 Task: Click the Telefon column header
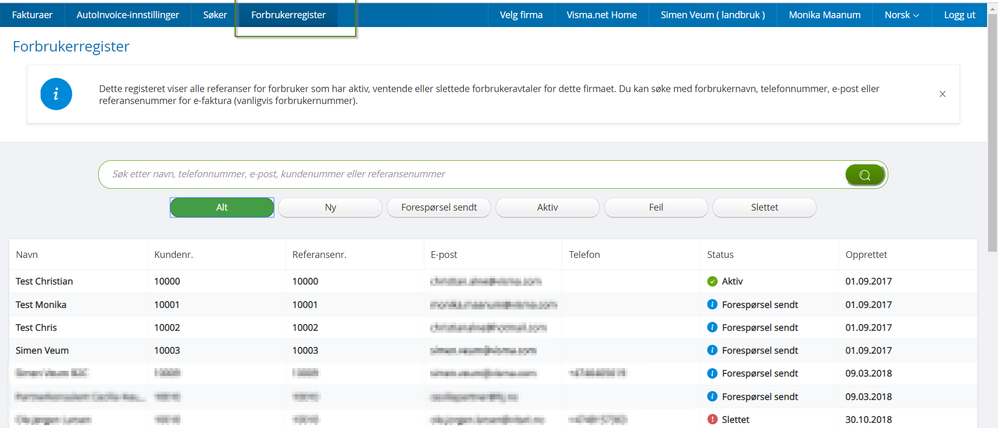pos(584,255)
